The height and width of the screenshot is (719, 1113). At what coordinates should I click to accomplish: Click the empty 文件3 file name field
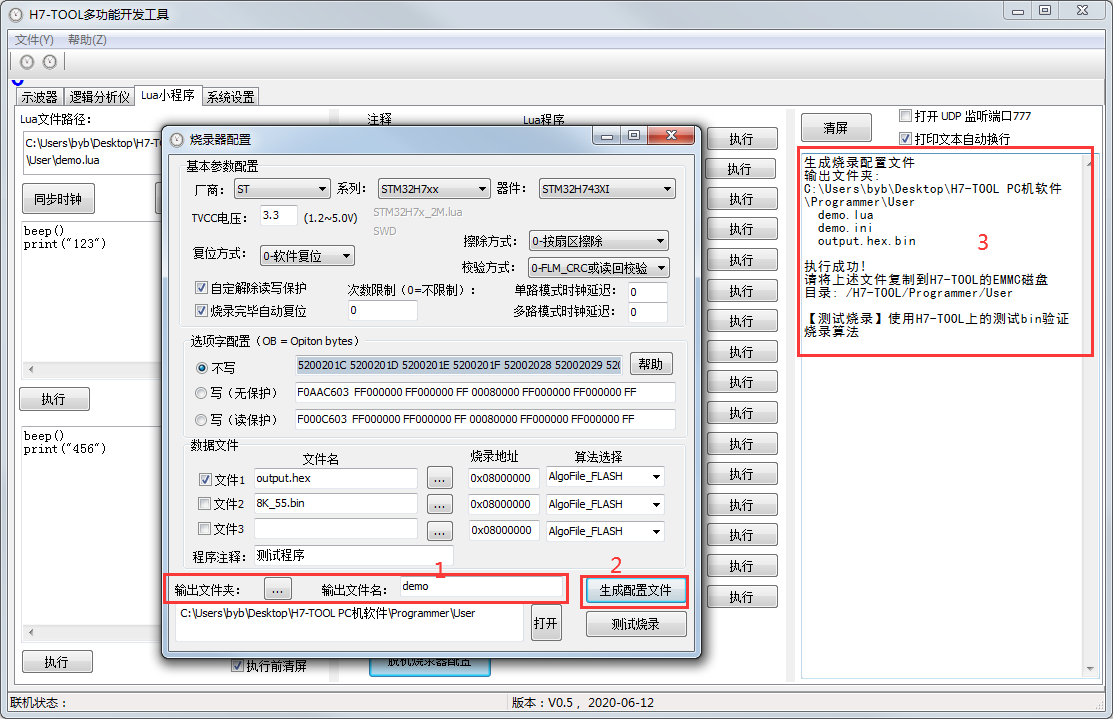(336, 529)
